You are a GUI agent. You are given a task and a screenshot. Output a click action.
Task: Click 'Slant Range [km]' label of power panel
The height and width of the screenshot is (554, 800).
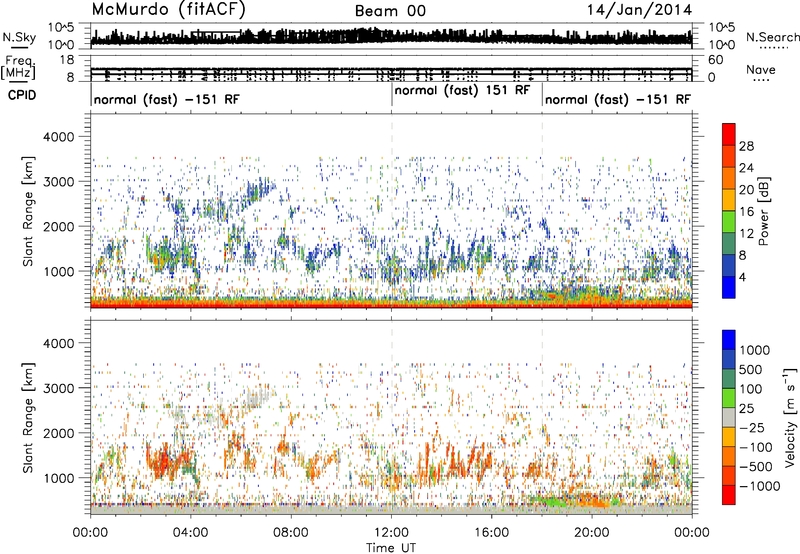pos(28,211)
